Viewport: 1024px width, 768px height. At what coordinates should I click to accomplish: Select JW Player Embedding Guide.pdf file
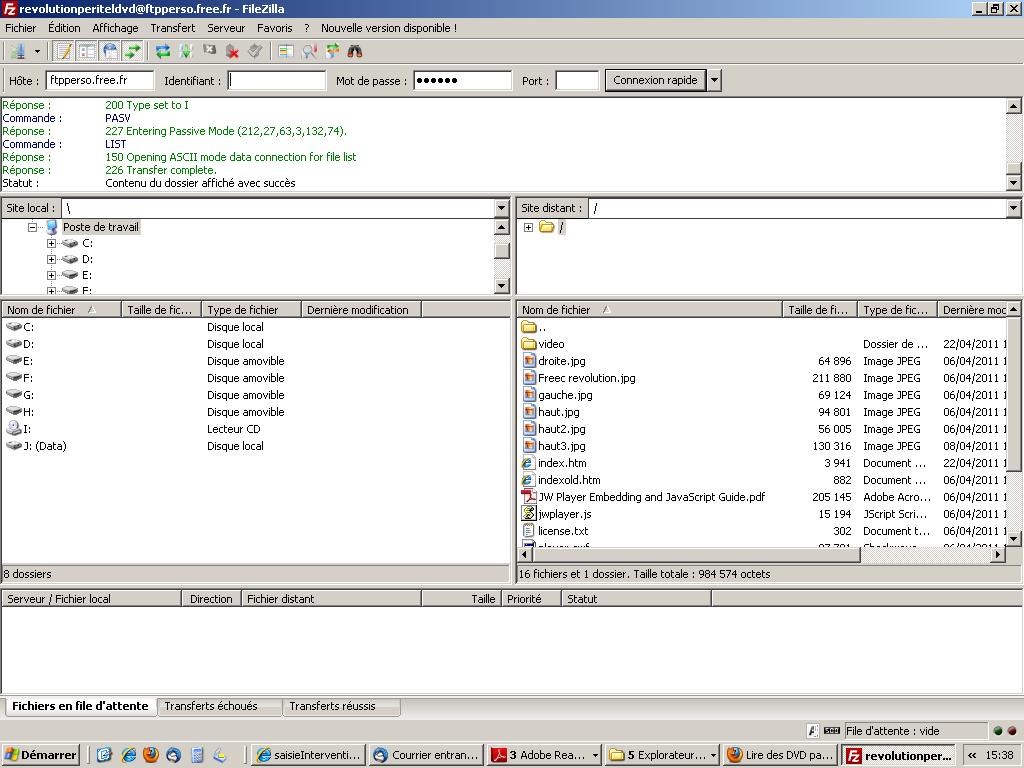coord(651,497)
